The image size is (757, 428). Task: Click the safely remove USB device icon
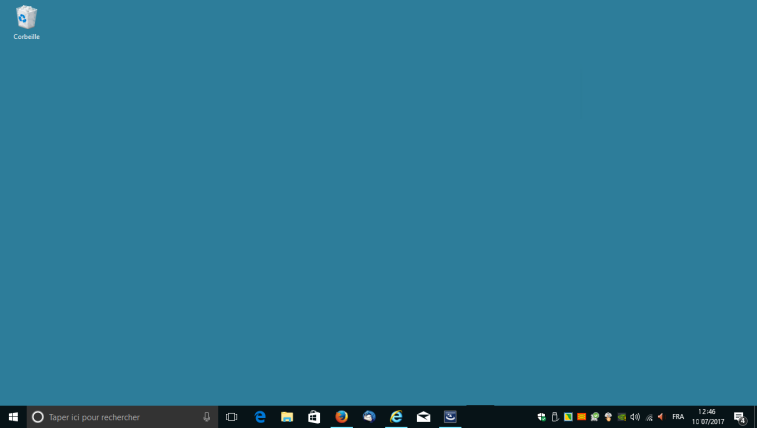(555, 417)
